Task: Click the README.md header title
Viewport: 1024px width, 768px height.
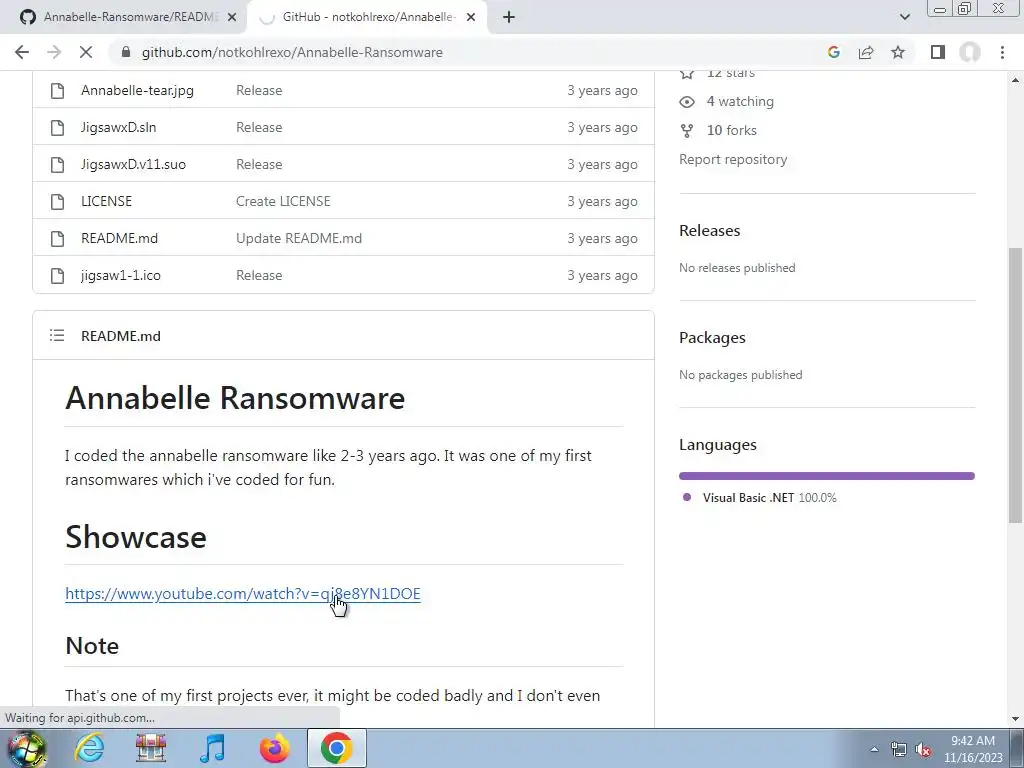Action: pos(121,336)
